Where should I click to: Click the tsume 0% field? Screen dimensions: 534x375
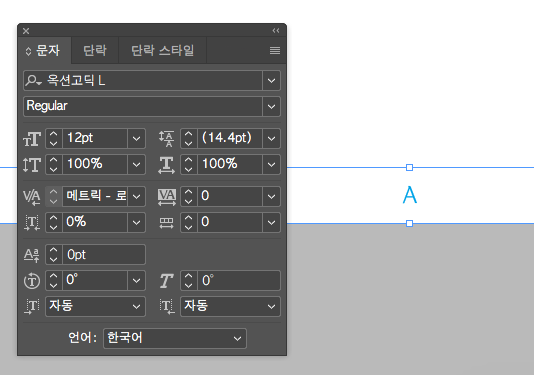click(95, 222)
